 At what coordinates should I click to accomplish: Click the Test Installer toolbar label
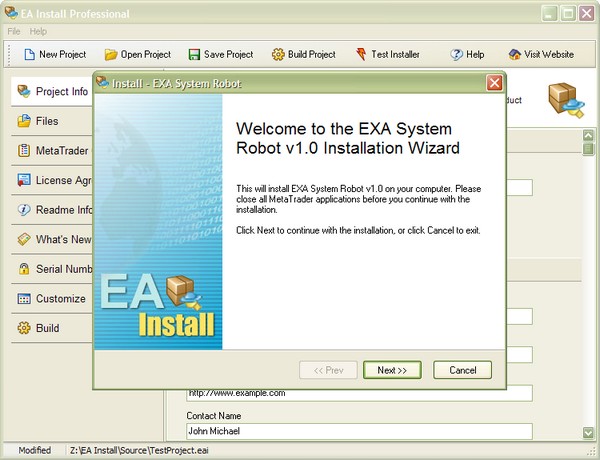[x=396, y=55]
